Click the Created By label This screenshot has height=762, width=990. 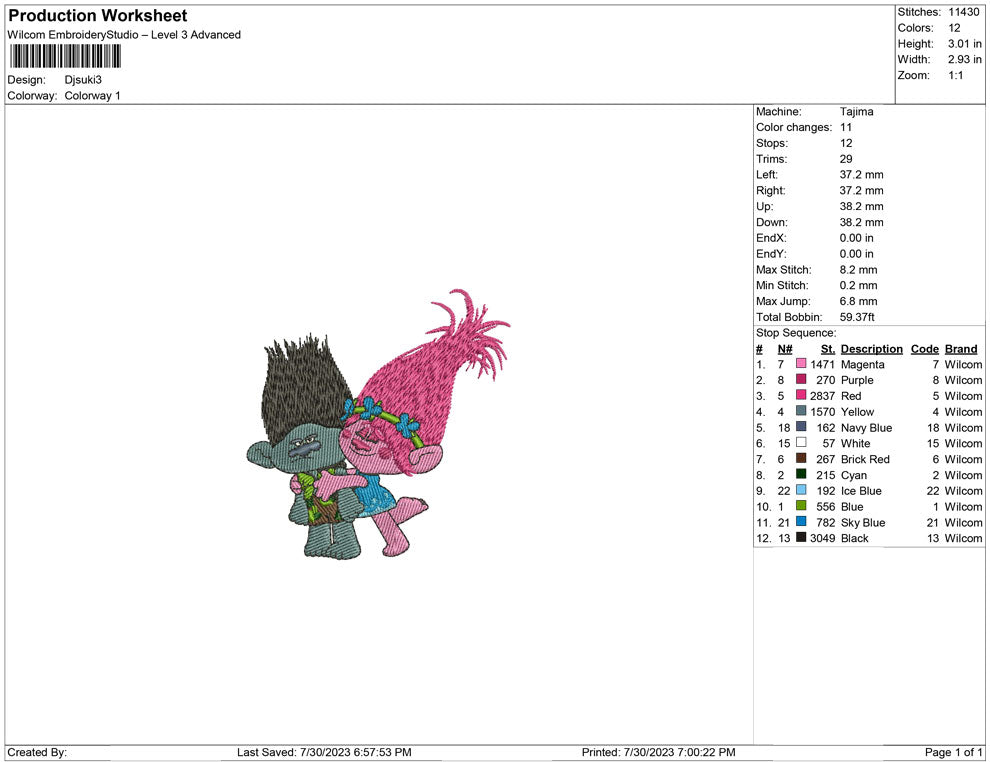coord(37,752)
